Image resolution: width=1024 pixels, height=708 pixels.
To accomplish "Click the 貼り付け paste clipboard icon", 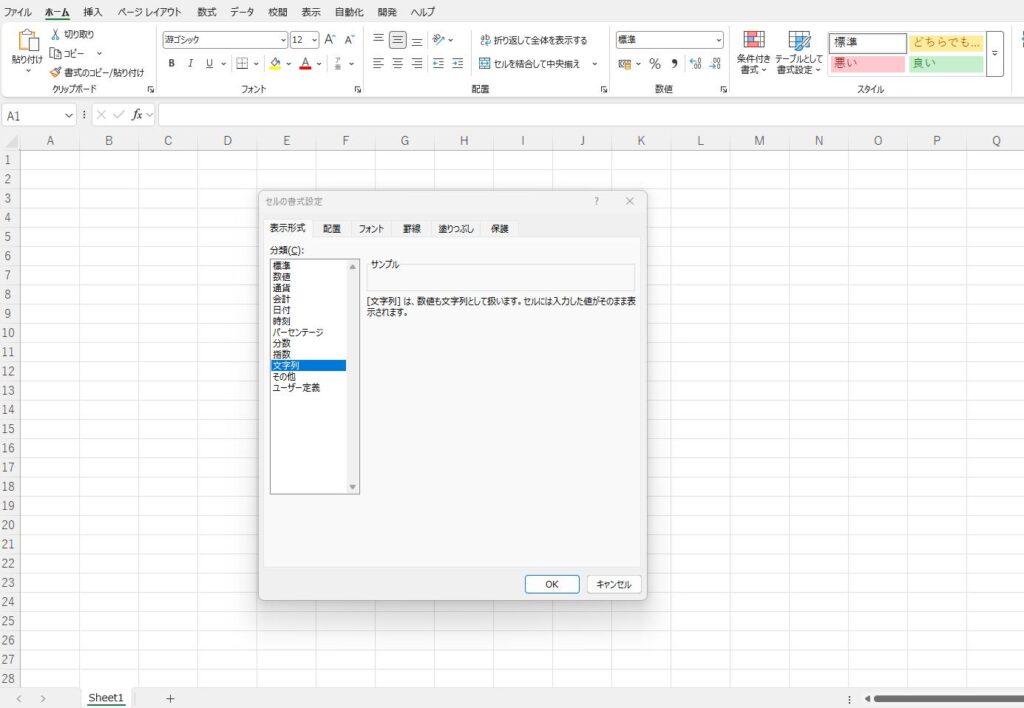I will click(27, 48).
